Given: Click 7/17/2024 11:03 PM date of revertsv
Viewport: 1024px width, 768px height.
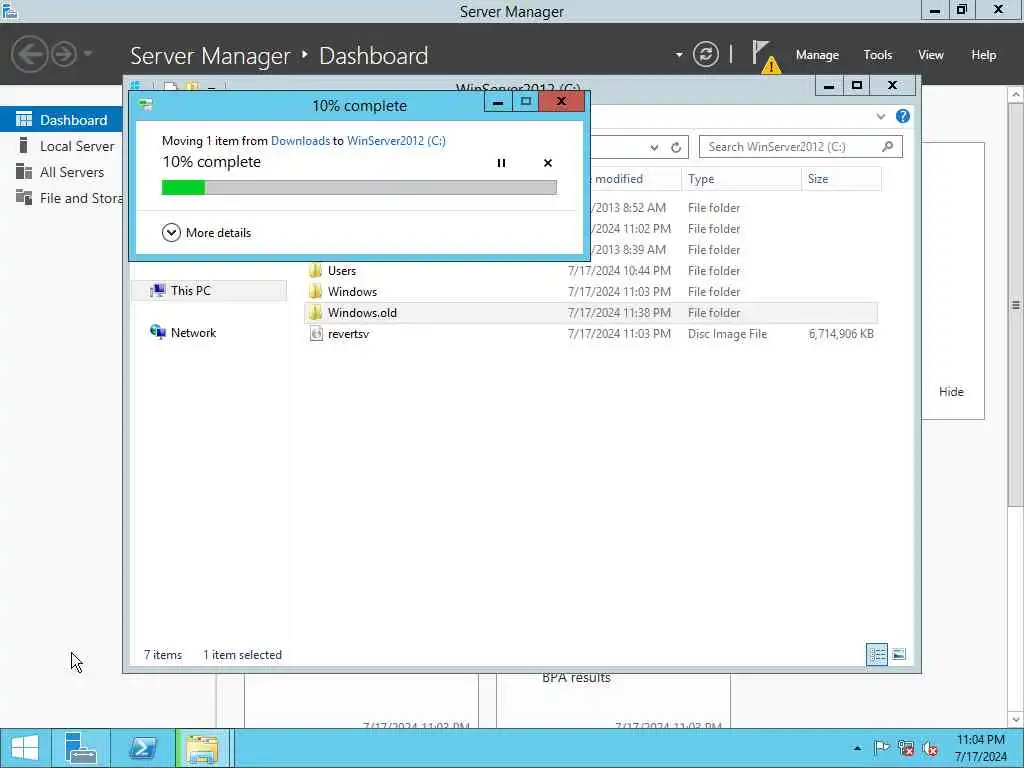Looking at the screenshot, I should click(x=619, y=334).
